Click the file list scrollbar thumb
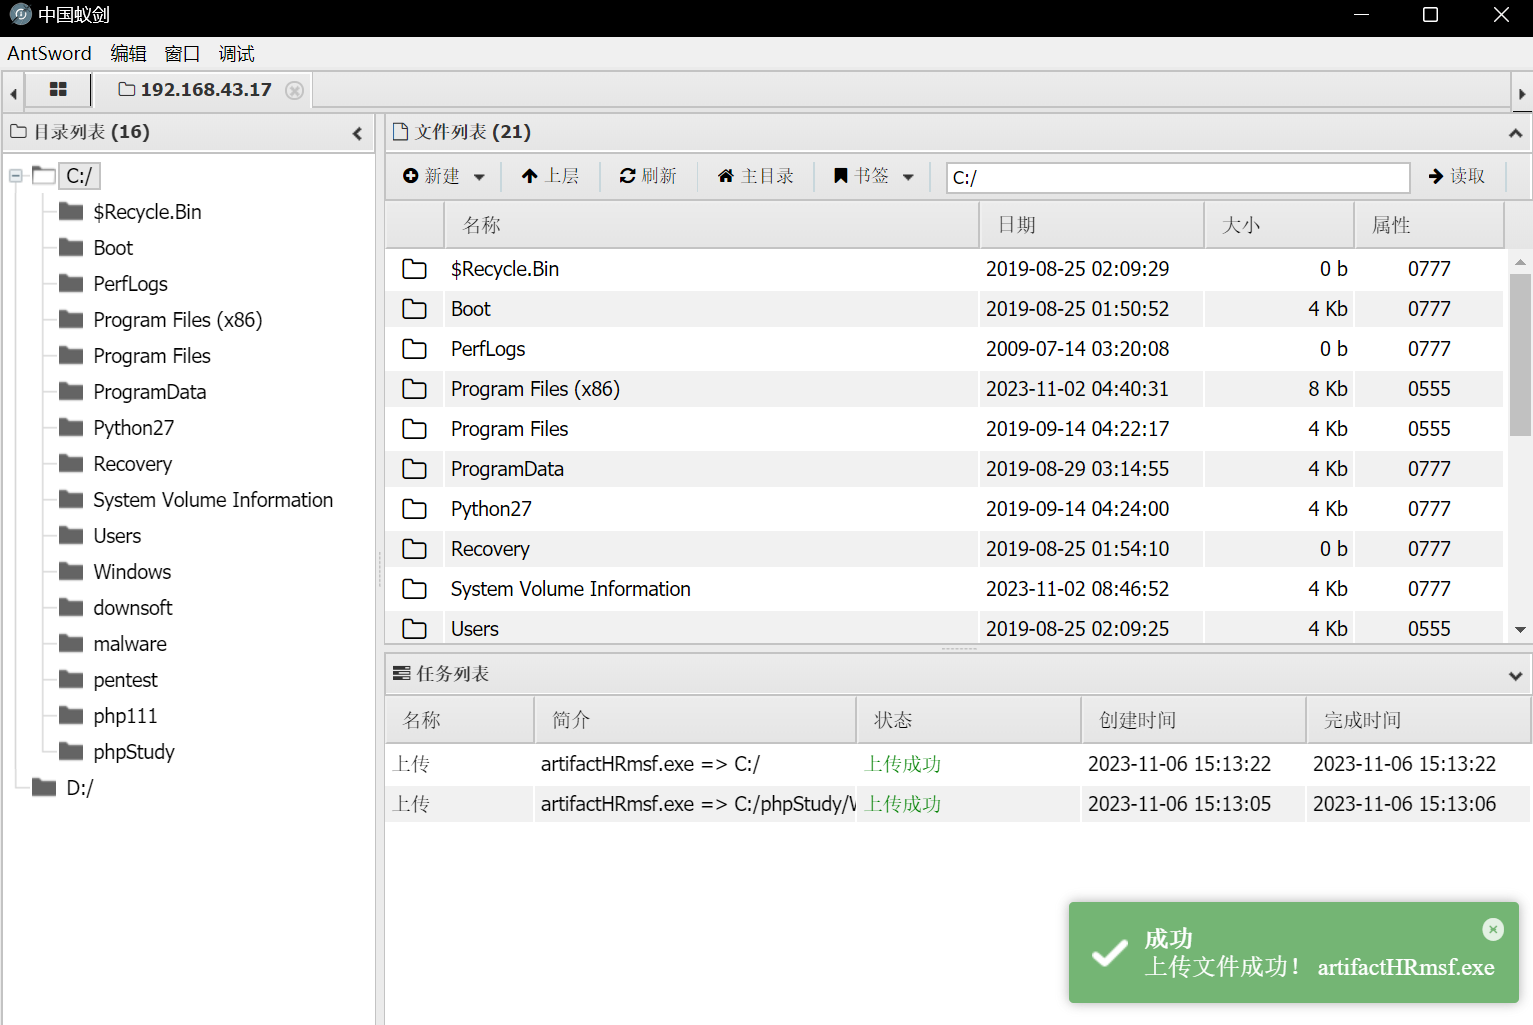Screen dimensions: 1533x1025 (1520, 355)
